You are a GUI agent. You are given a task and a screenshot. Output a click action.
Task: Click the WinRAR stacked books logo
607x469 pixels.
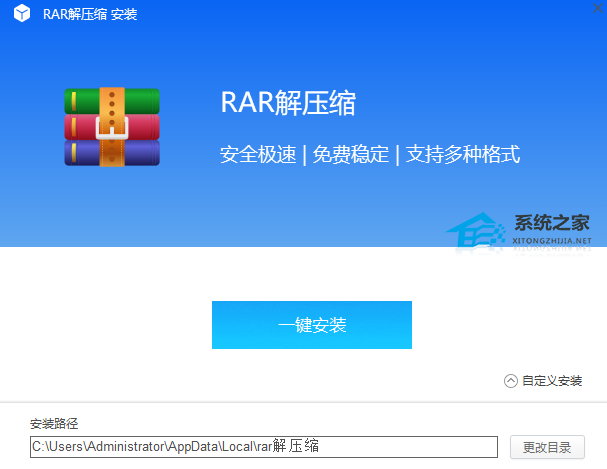click(112, 127)
